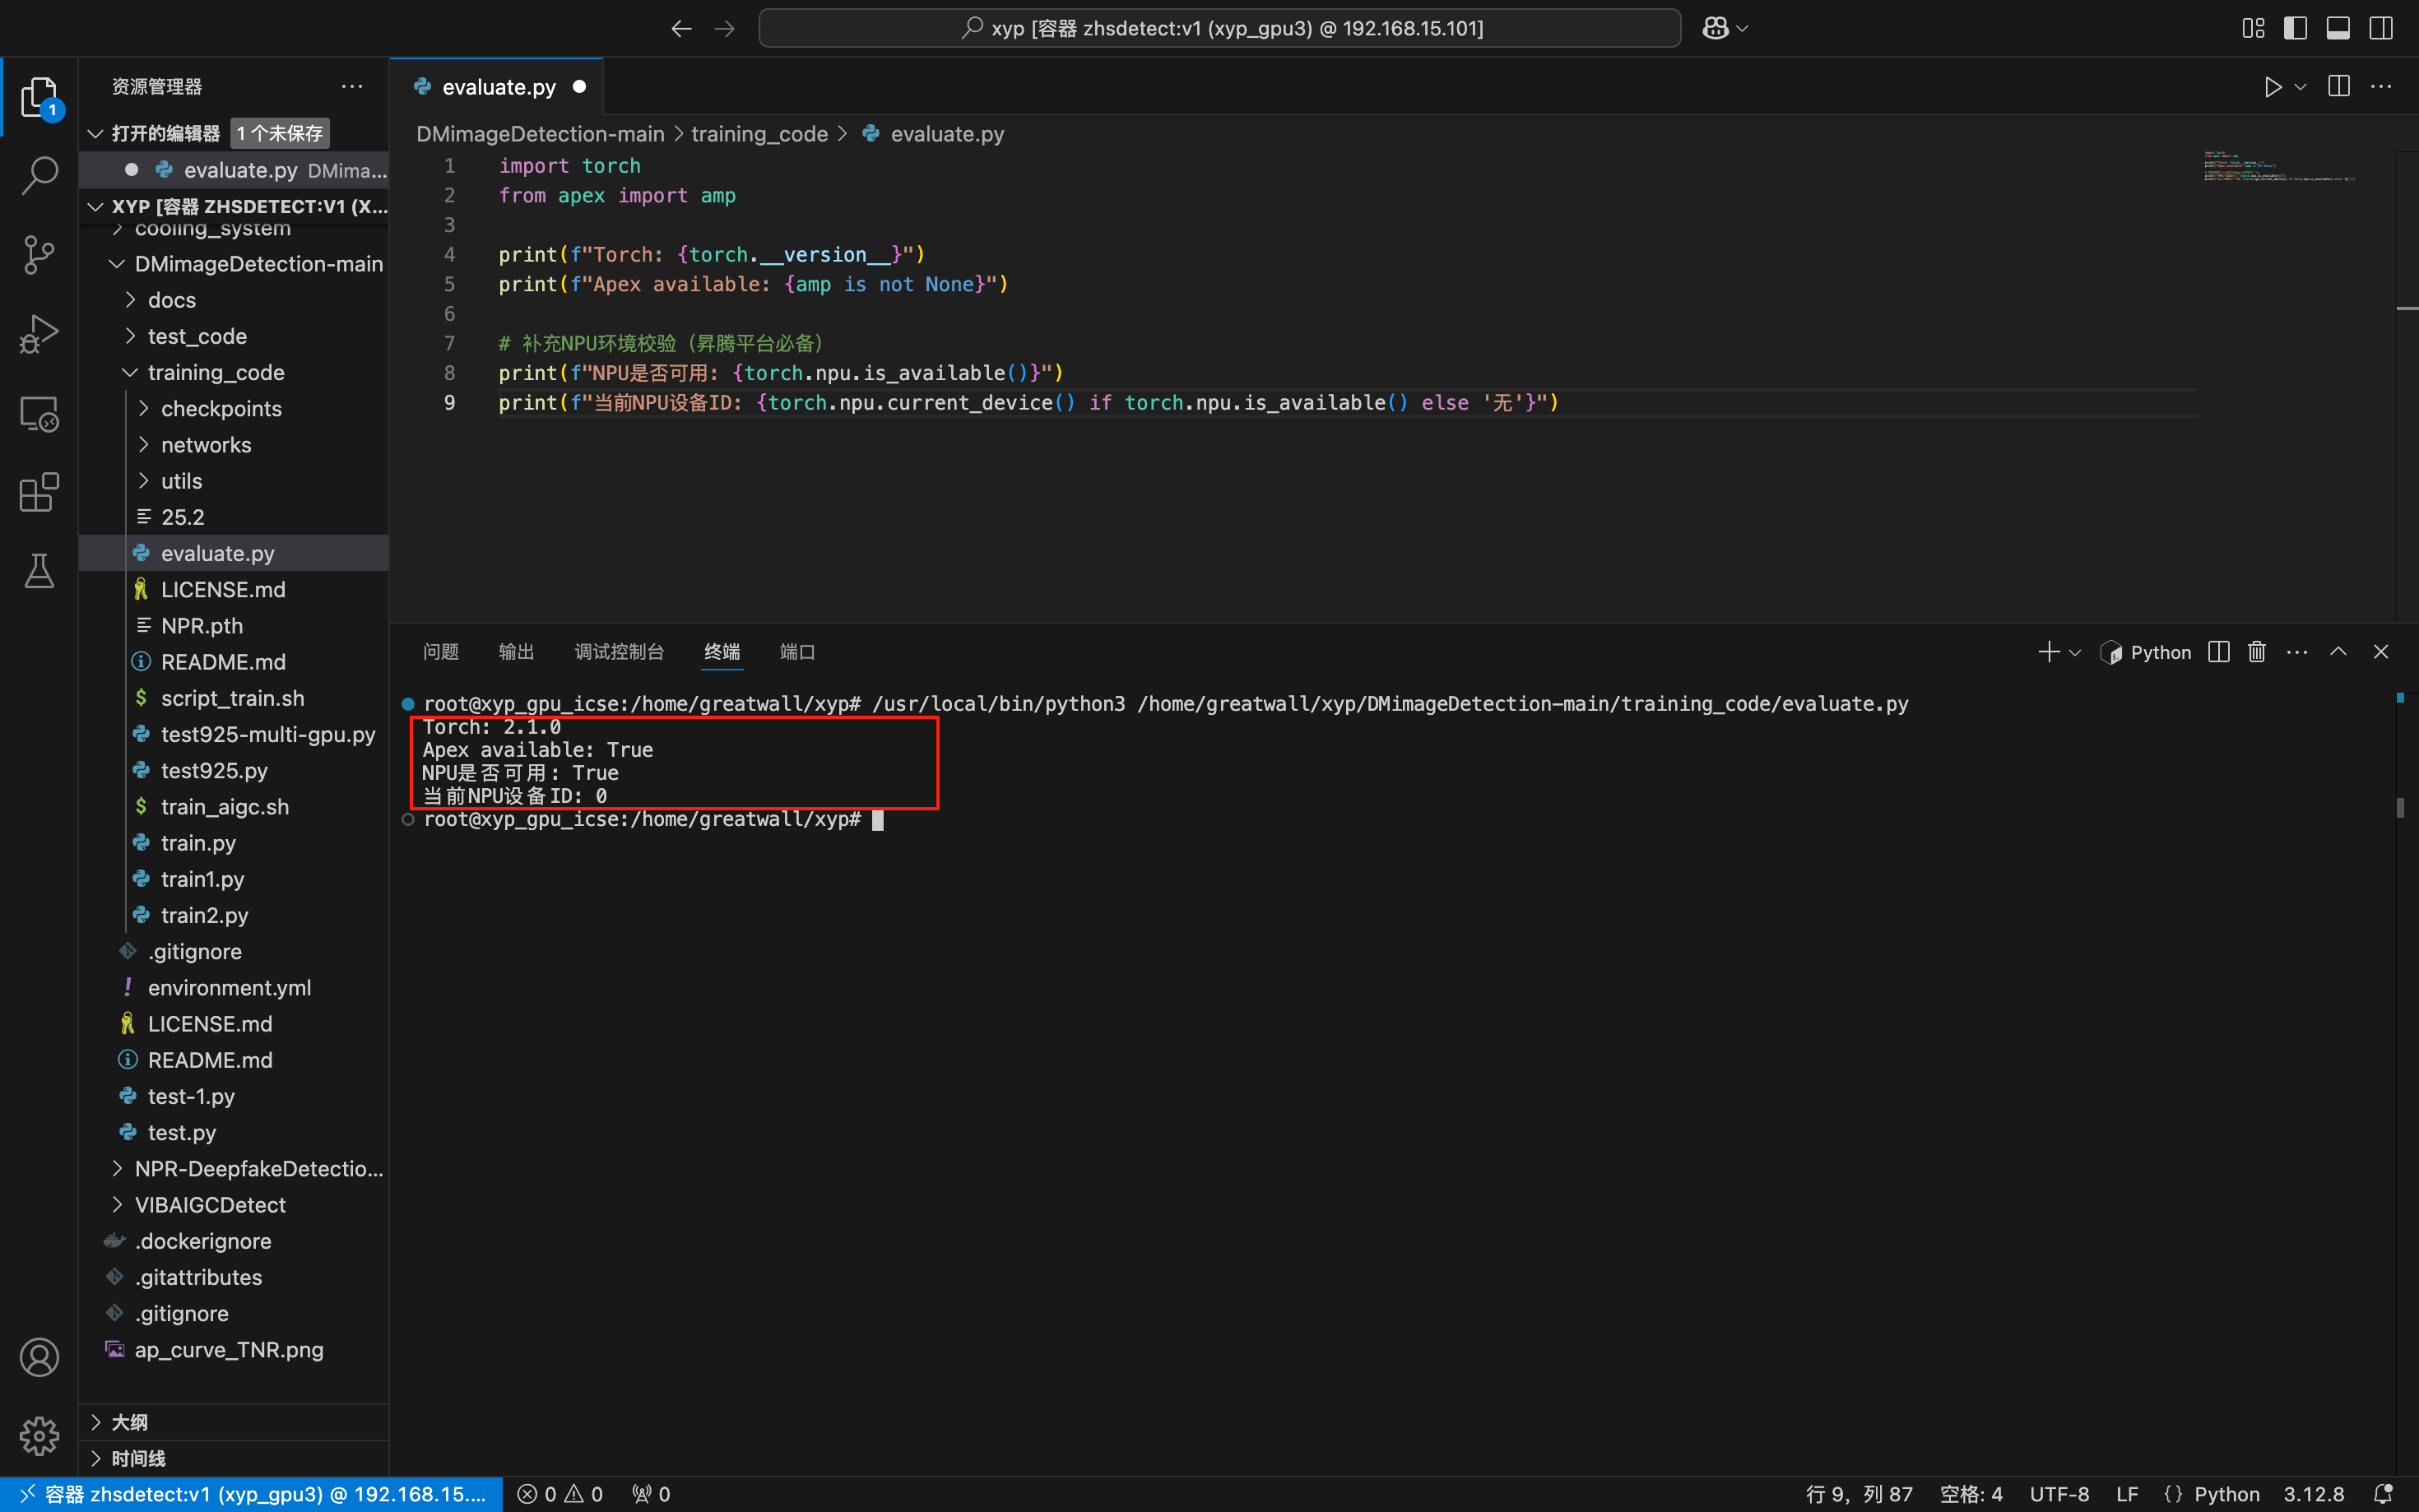This screenshot has width=2419, height=1512.
Task: Click the command center search box
Action: click(x=1219, y=28)
